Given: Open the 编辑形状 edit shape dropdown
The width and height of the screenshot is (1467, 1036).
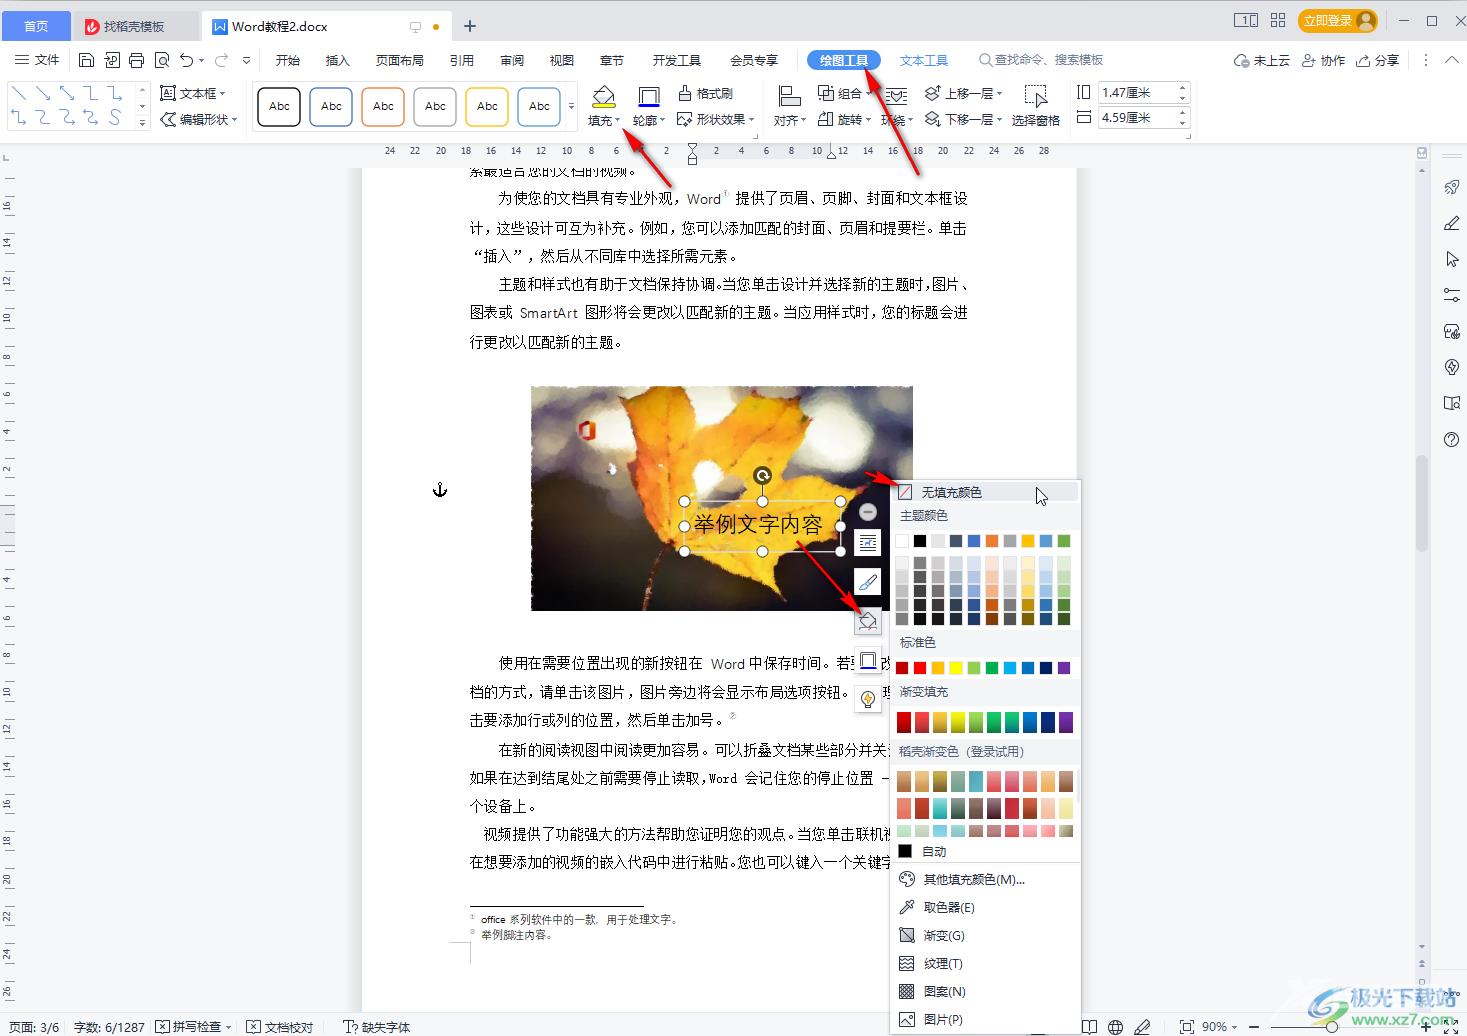Looking at the screenshot, I should 199,119.
